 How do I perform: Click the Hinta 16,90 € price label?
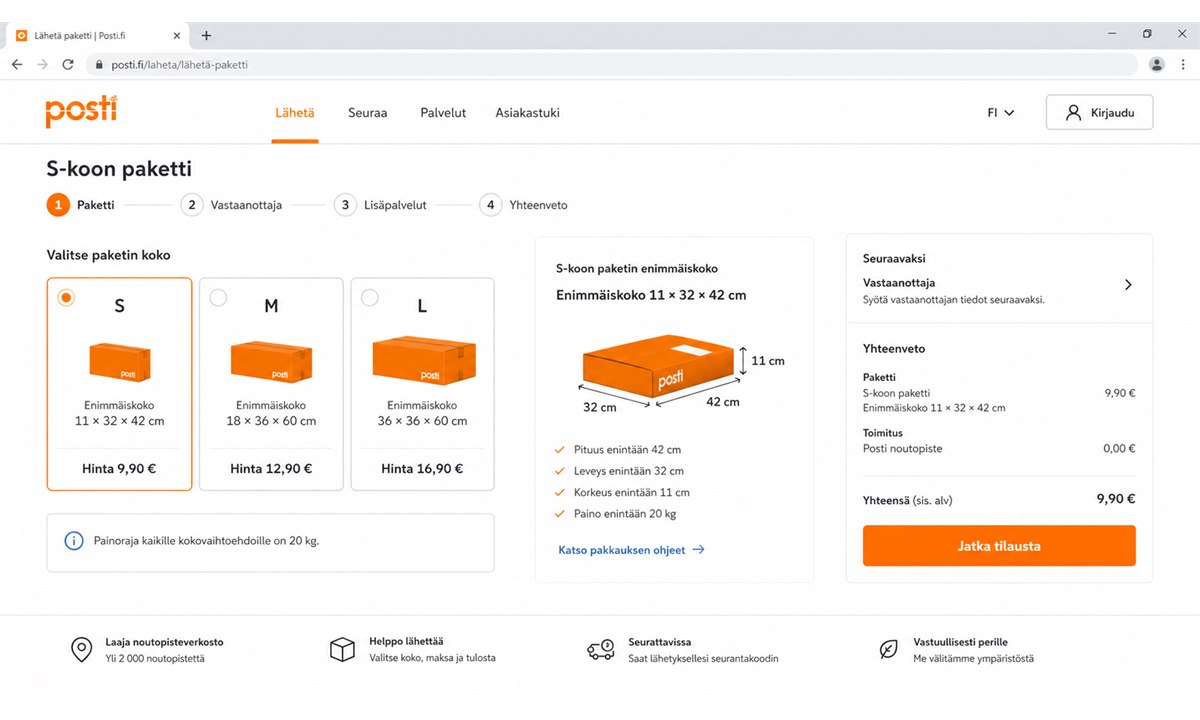coord(422,468)
